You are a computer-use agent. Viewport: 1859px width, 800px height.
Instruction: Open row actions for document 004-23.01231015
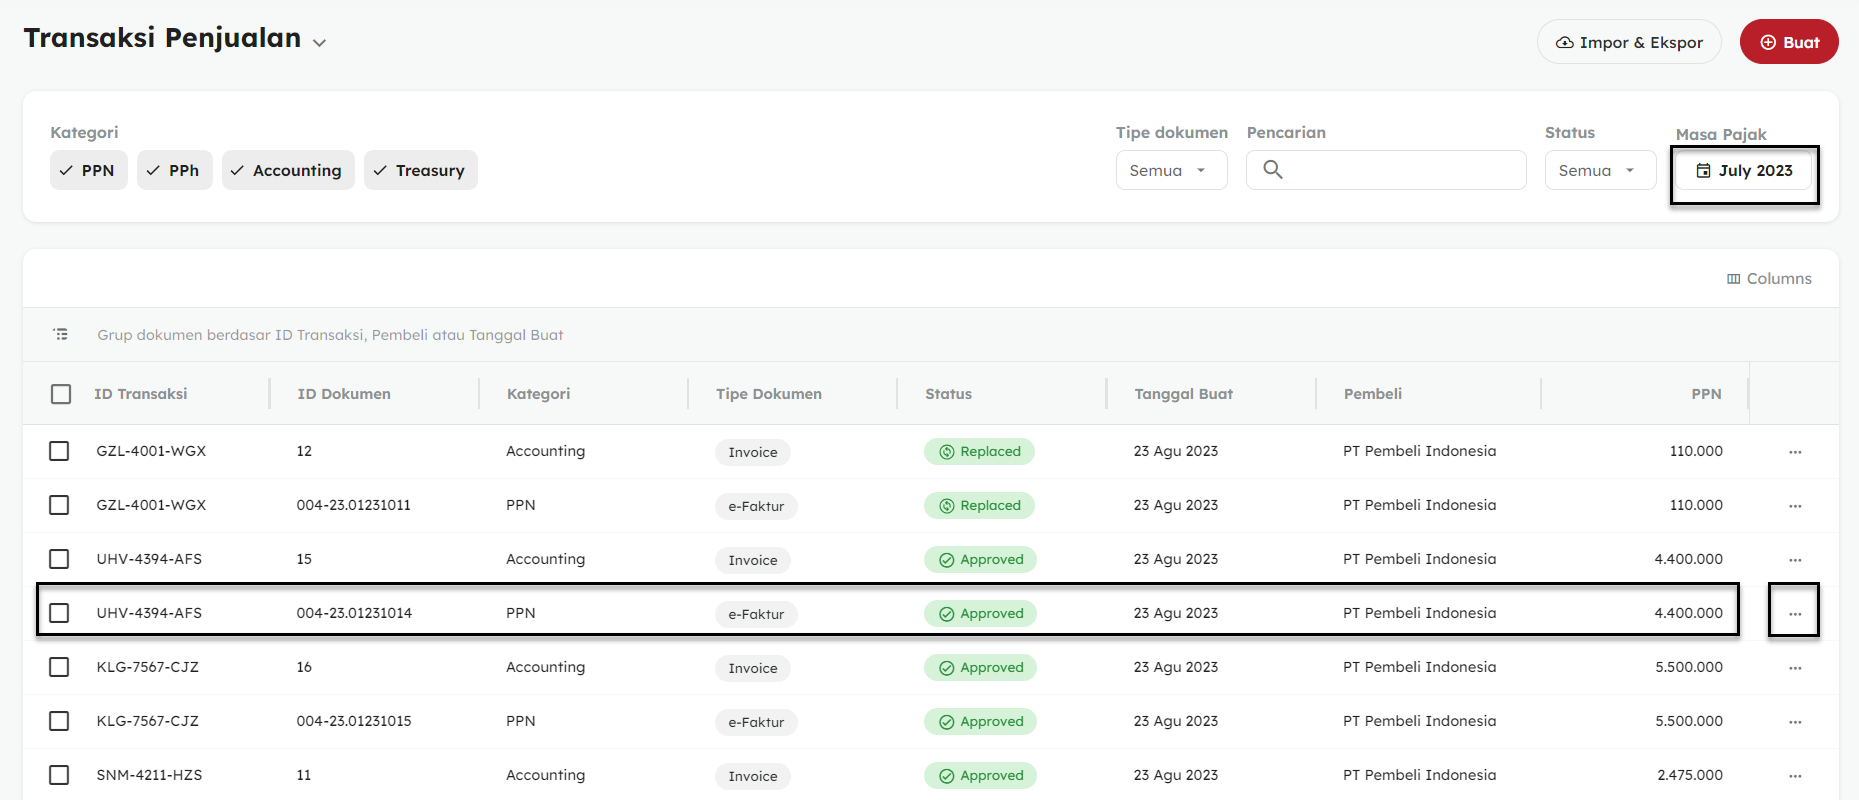(x=1794, y=722)
